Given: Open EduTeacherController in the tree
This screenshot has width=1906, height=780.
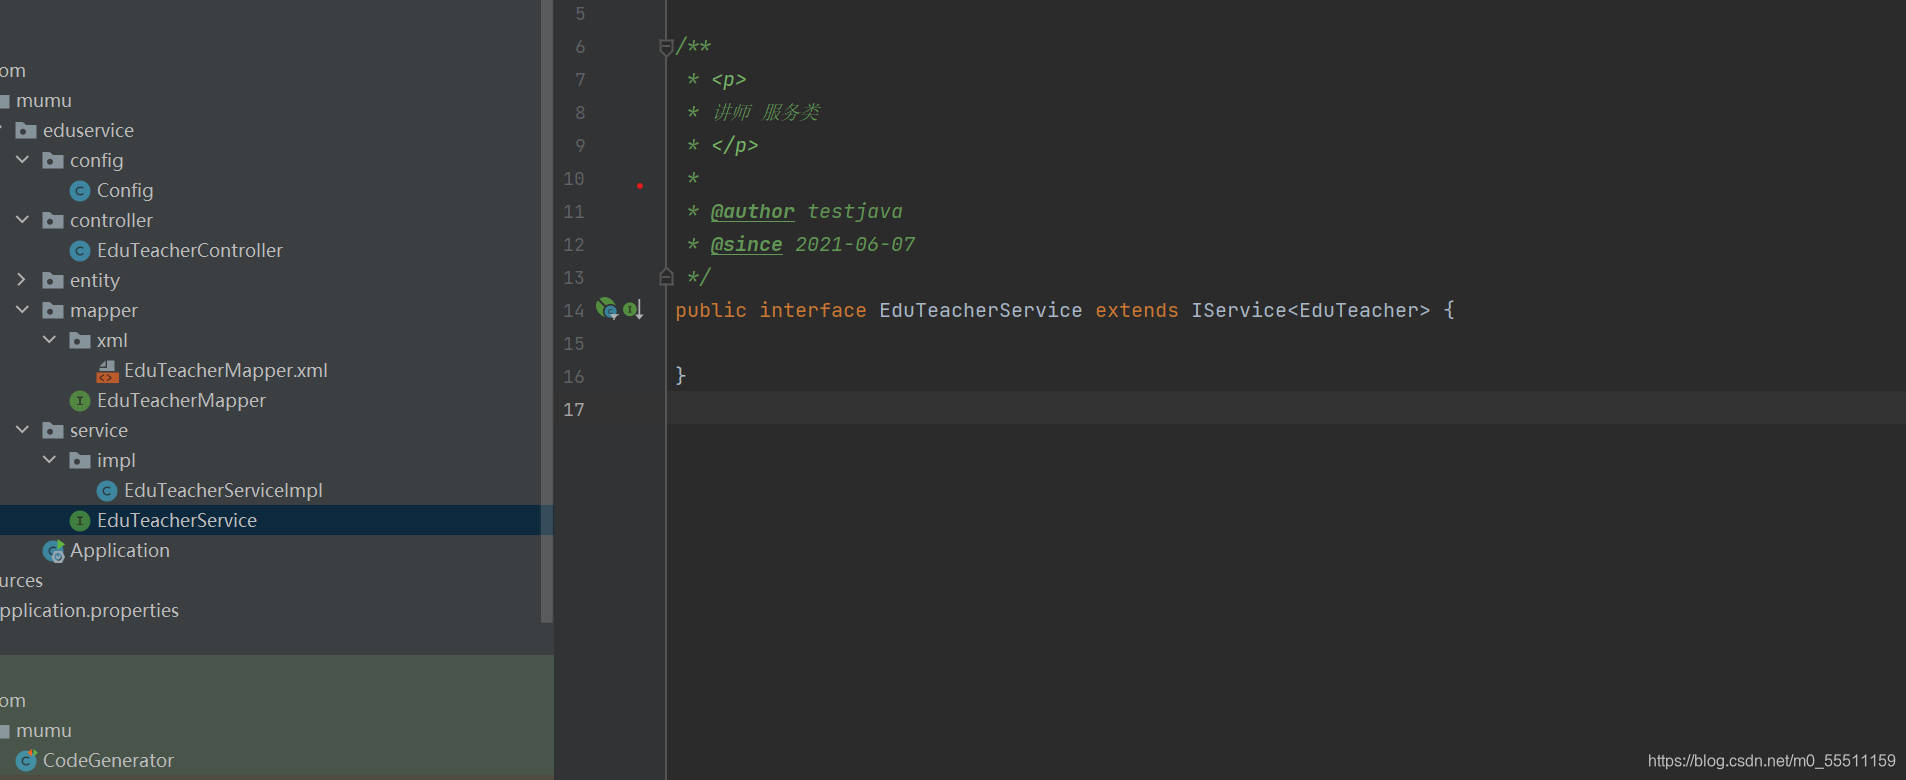Looking at the screenshot, I should click(190, 250).
